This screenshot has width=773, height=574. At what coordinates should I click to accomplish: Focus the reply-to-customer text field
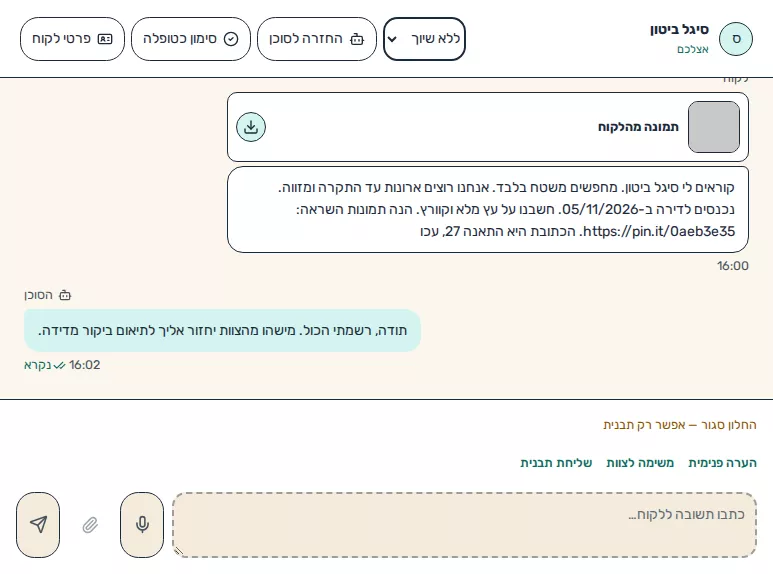[464, 525]
